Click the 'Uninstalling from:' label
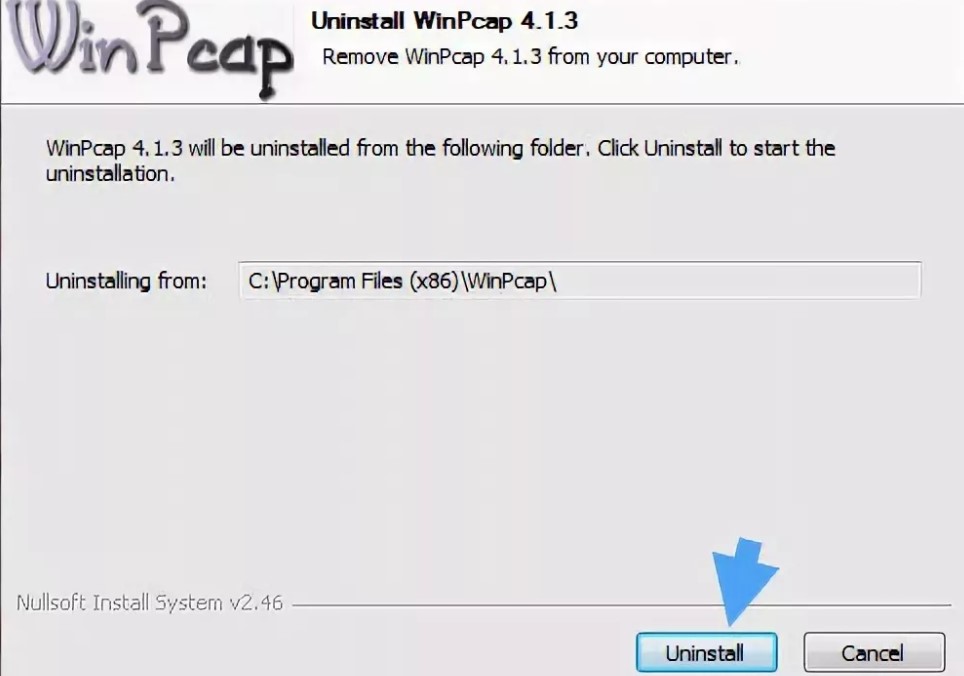The height and width of the screenshot is (676, 964). pos(126,281)
